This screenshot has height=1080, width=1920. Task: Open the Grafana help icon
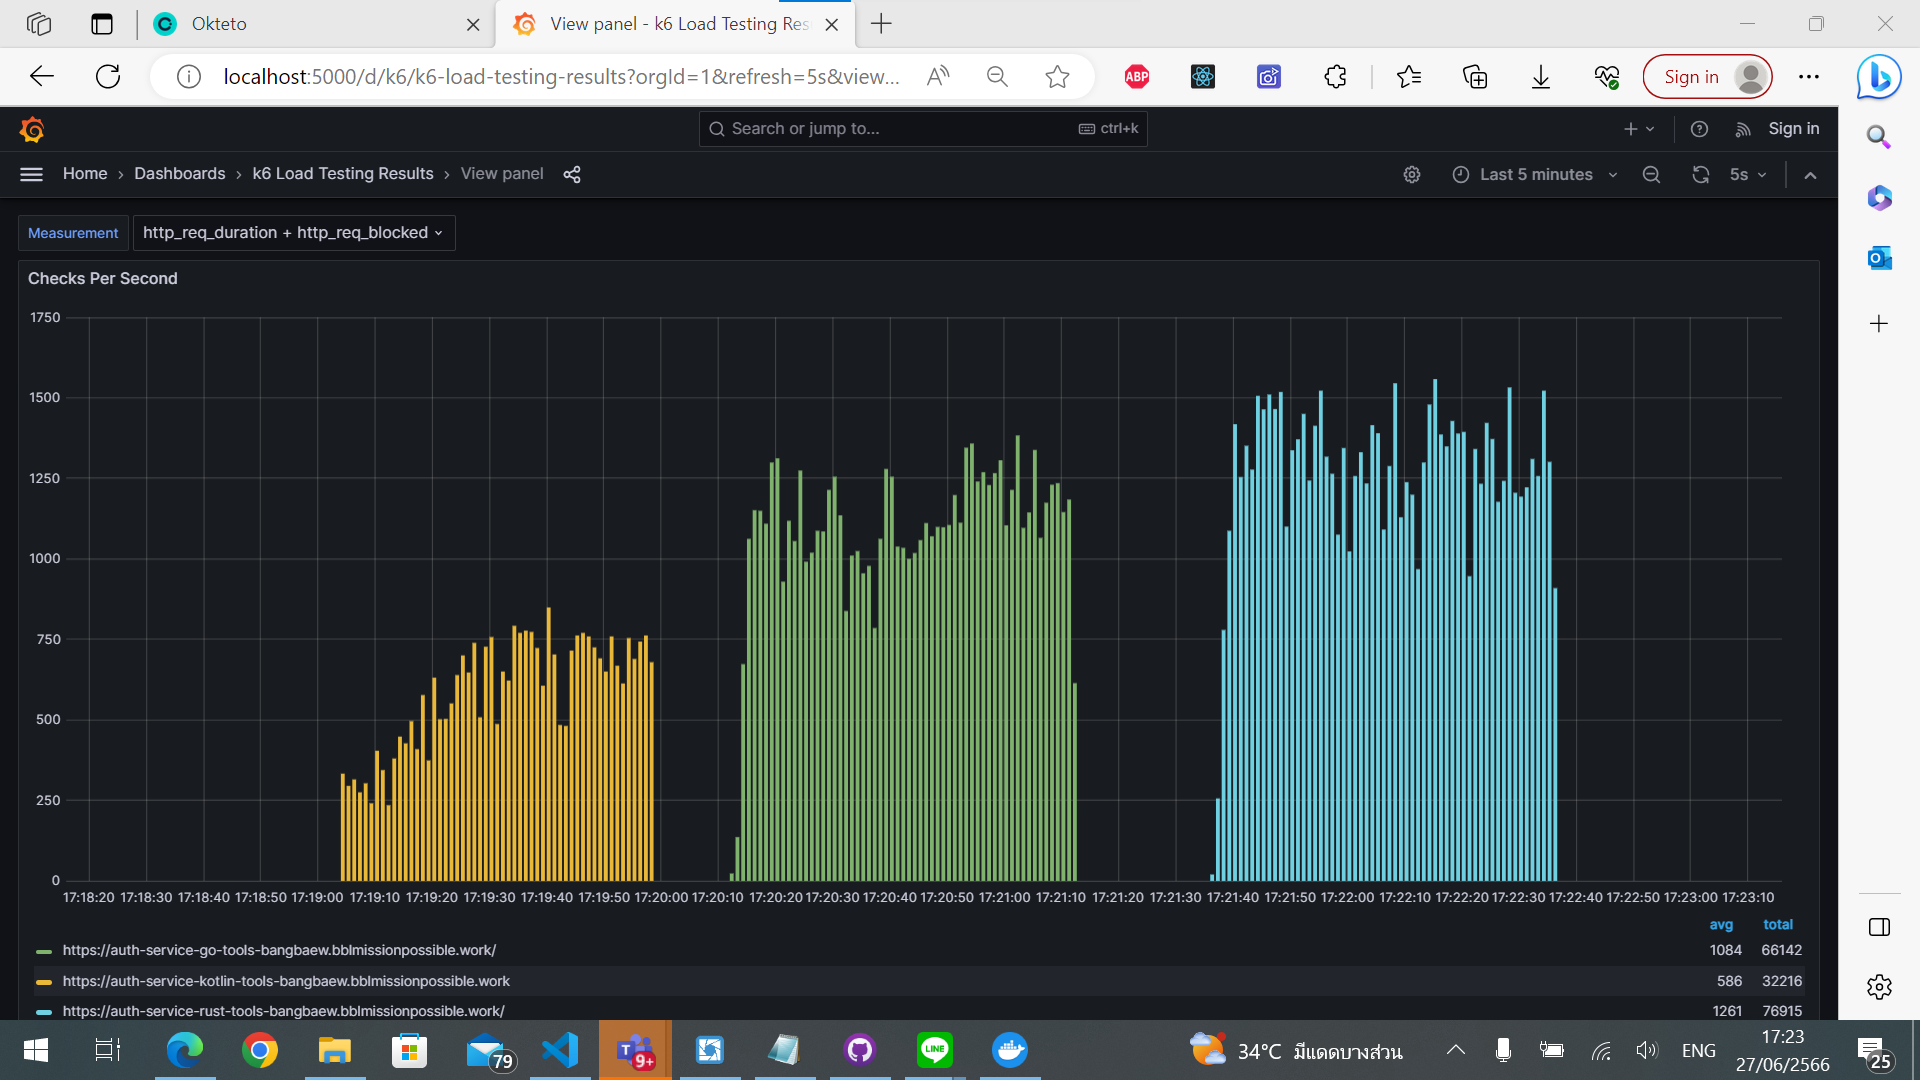click(x=1699, y=129)
